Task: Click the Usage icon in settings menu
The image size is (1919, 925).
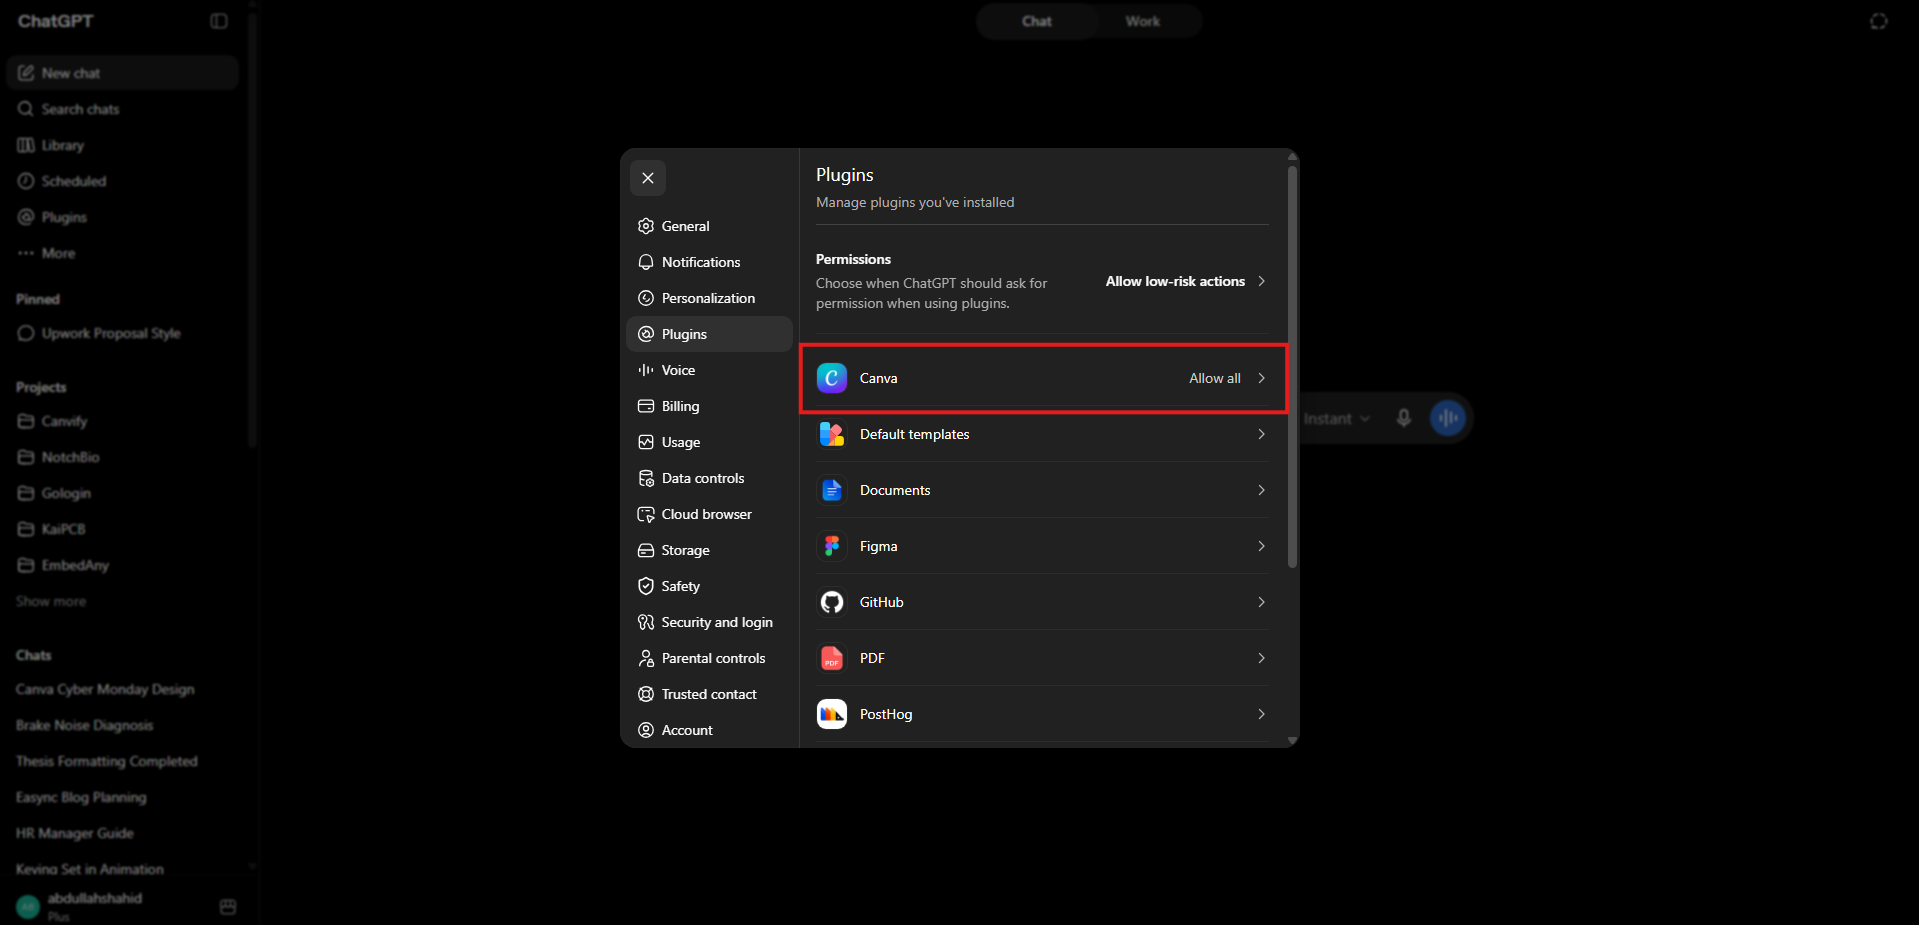Action: (x=646, y=442)
